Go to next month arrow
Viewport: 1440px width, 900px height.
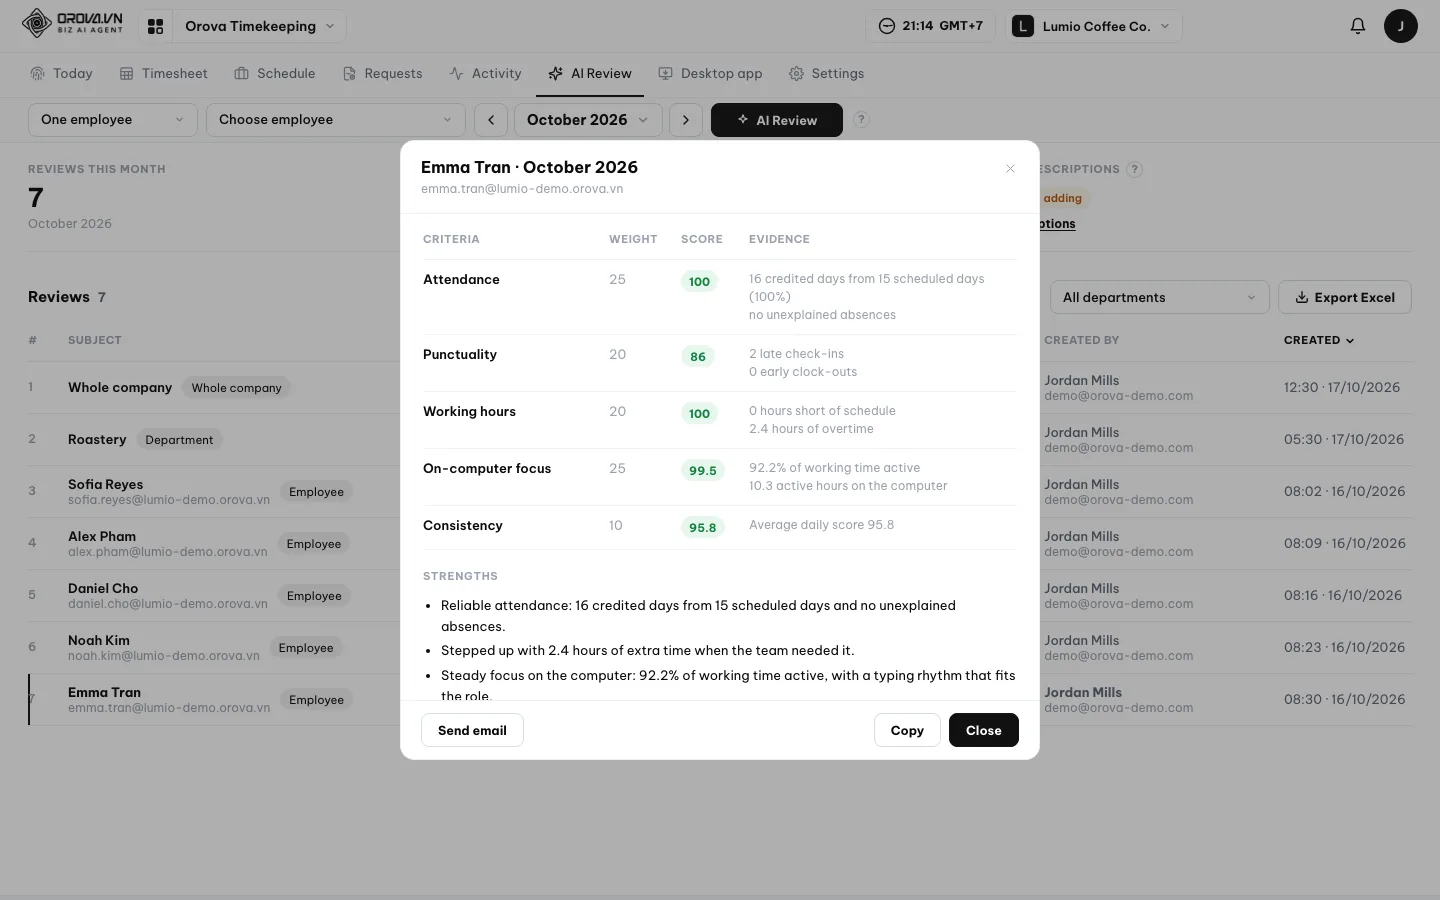pyautogui.click(x=685, y=120)
